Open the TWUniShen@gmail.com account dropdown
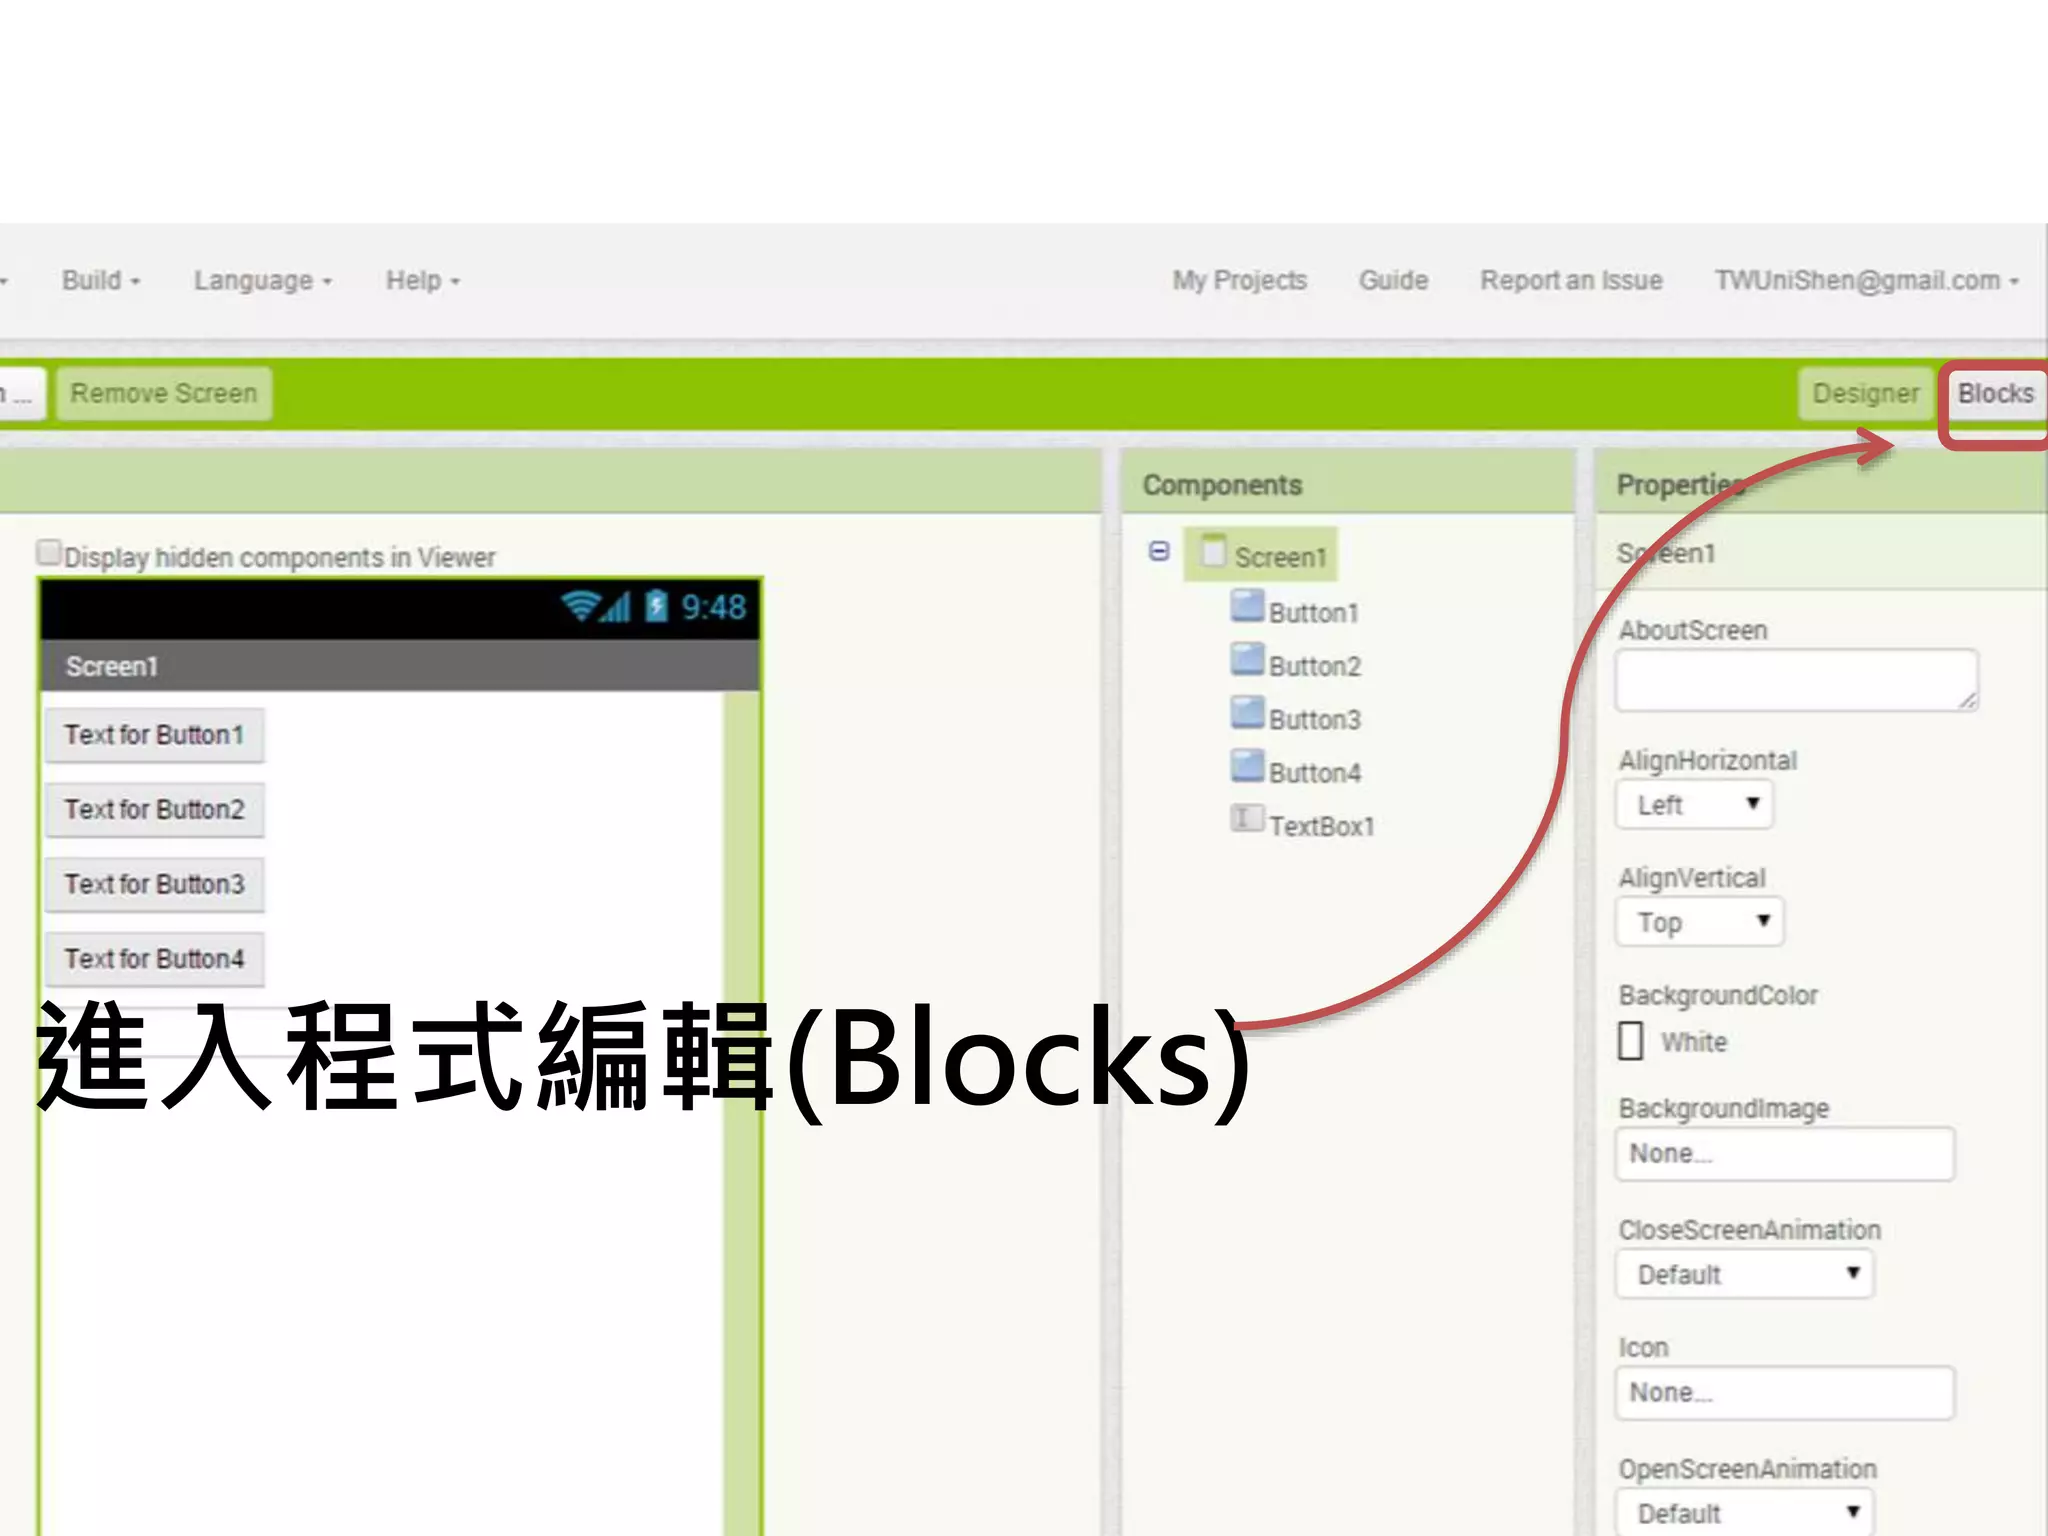Image resolution: width=2048 pixels, height=1536 pixels. point(1867,281)
